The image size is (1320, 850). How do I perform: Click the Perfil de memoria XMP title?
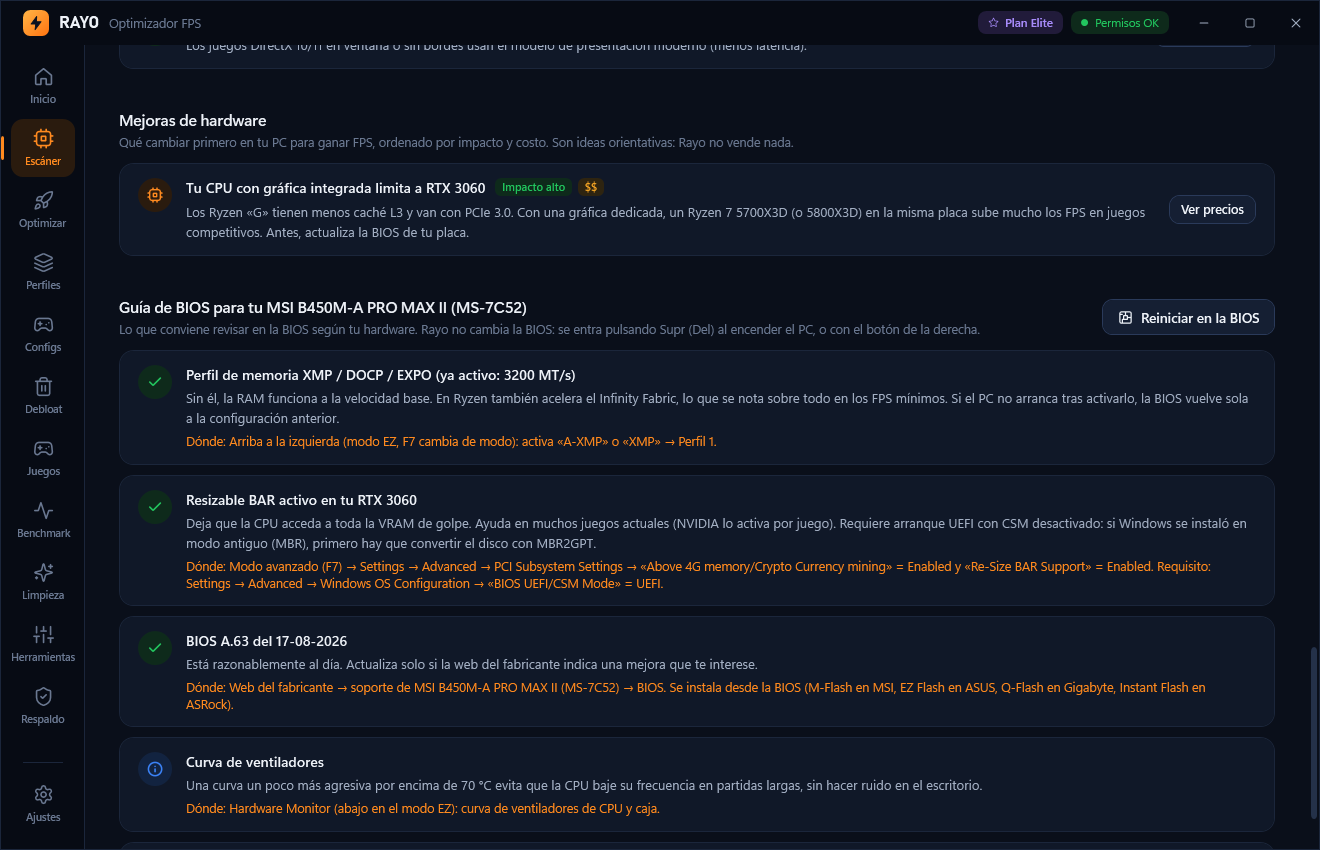click(380, 375)
